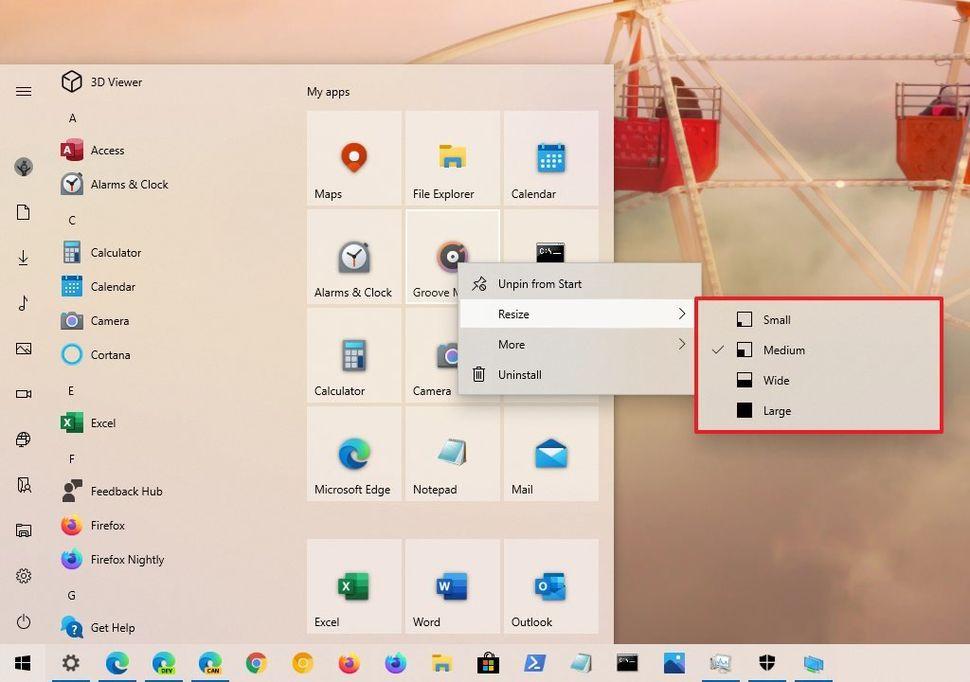
Task: Open Settings gear in Start sidebar
Action: pyautogui.click(x=24, y=576)
